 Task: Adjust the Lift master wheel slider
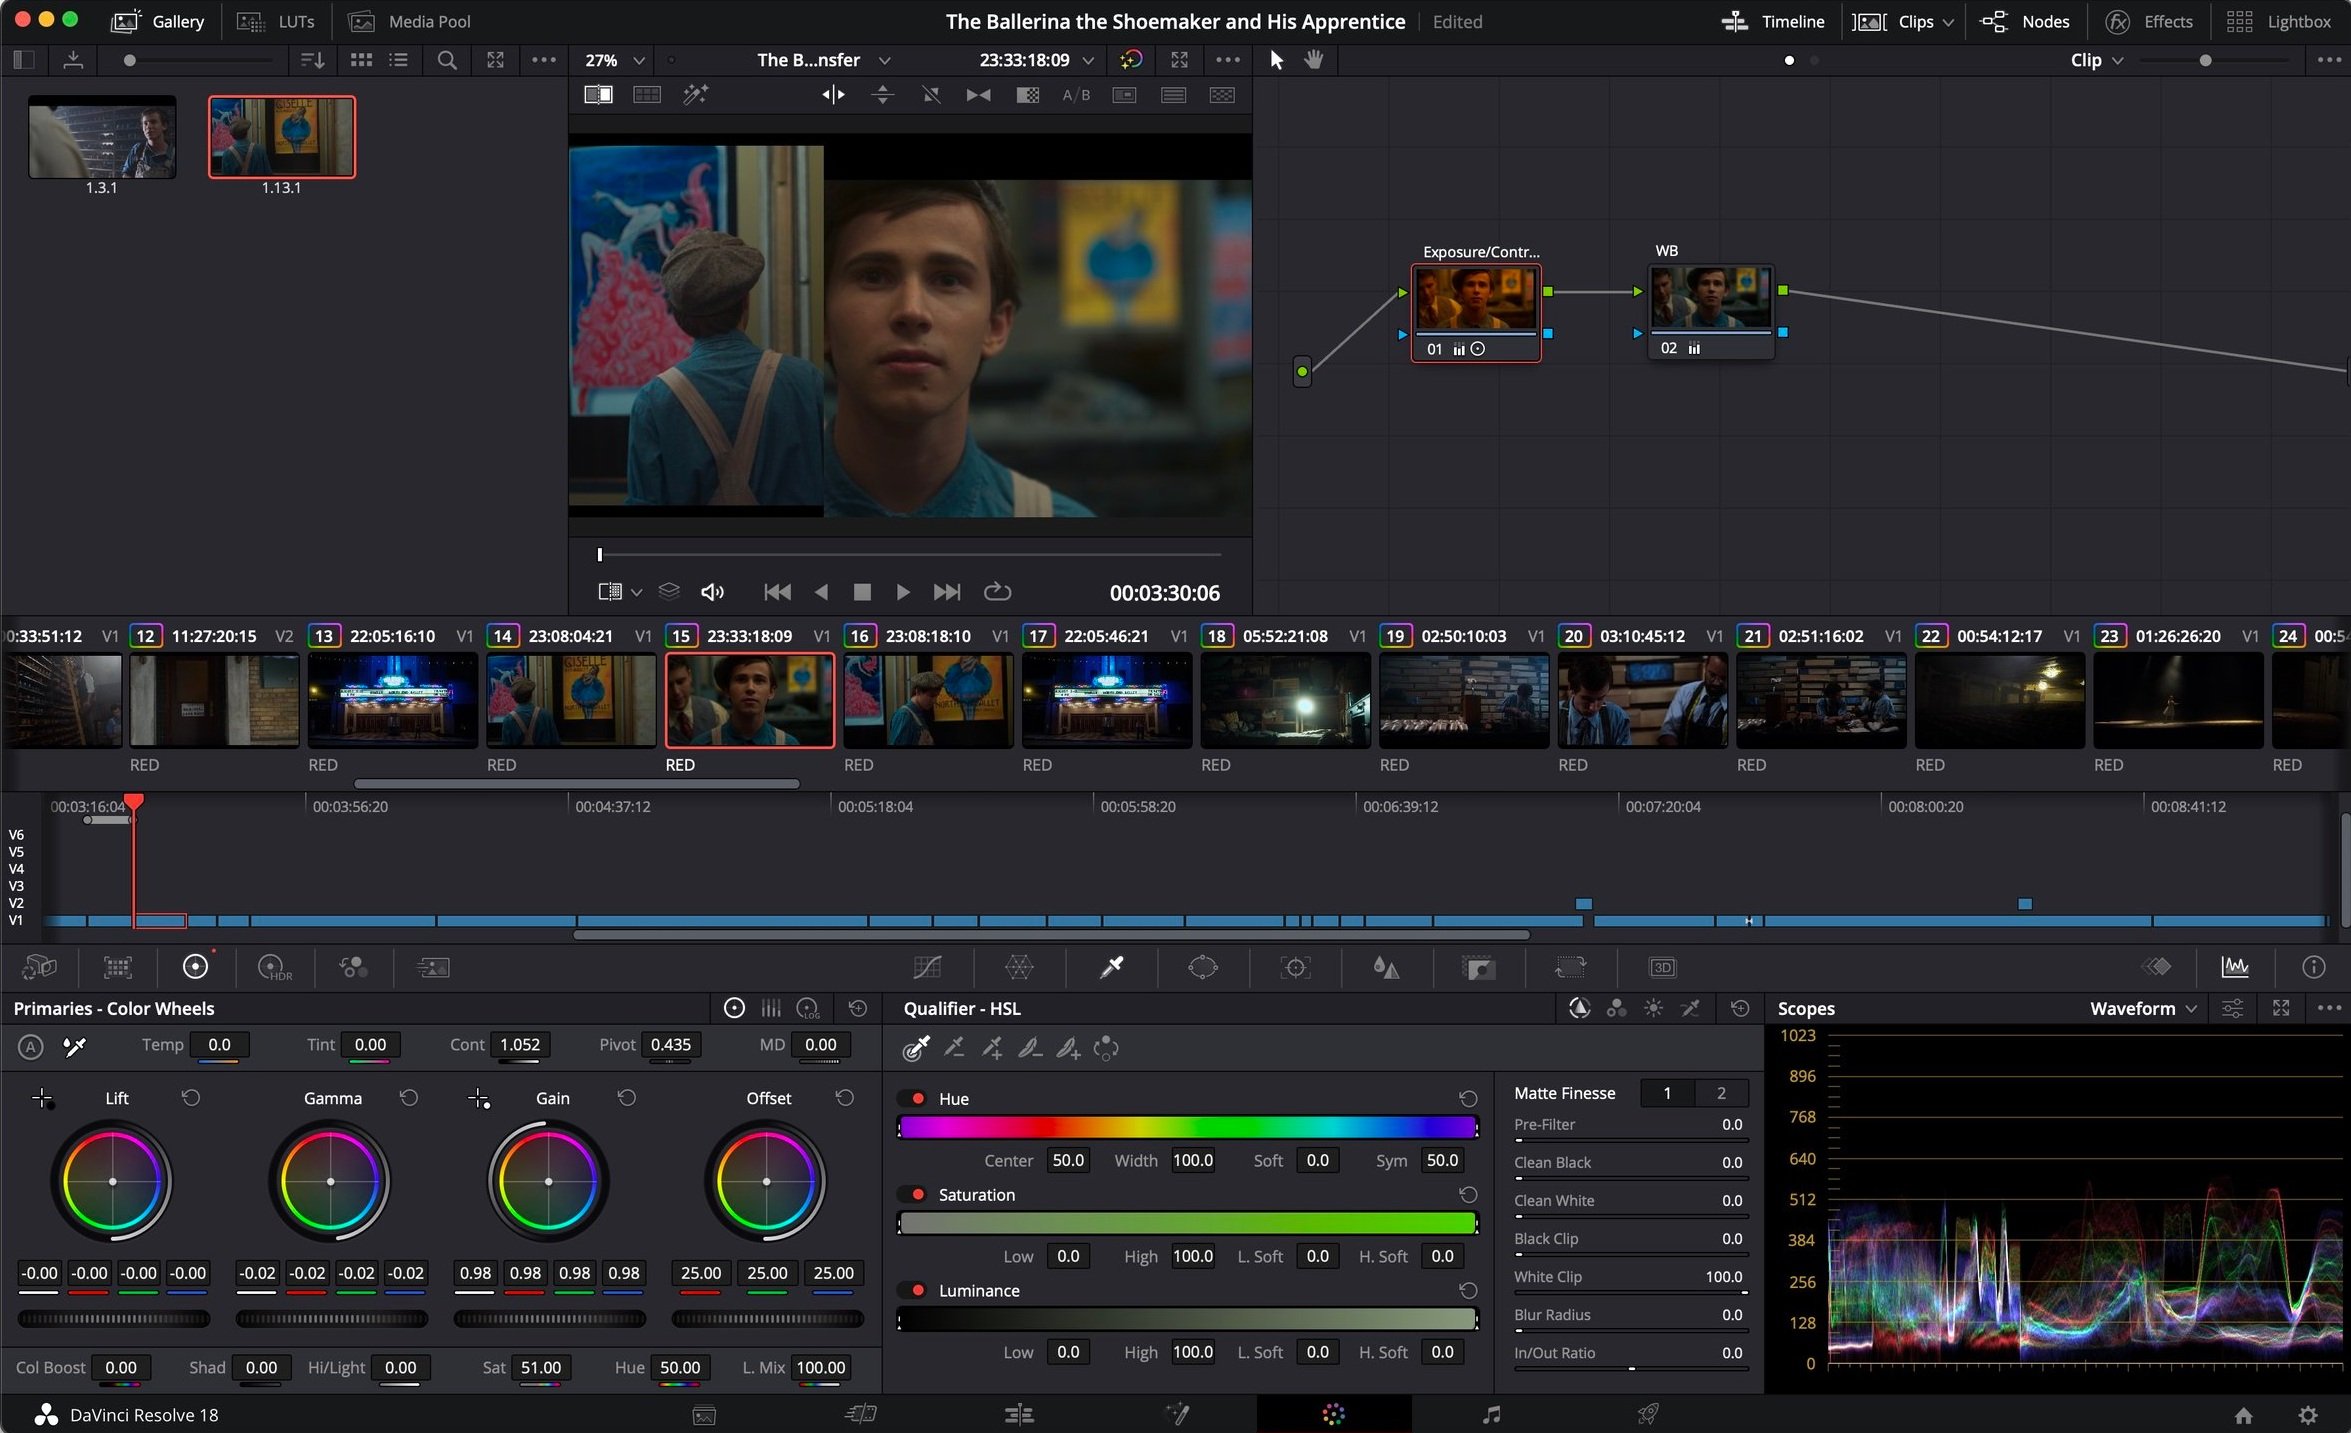tap(113, 1319)
